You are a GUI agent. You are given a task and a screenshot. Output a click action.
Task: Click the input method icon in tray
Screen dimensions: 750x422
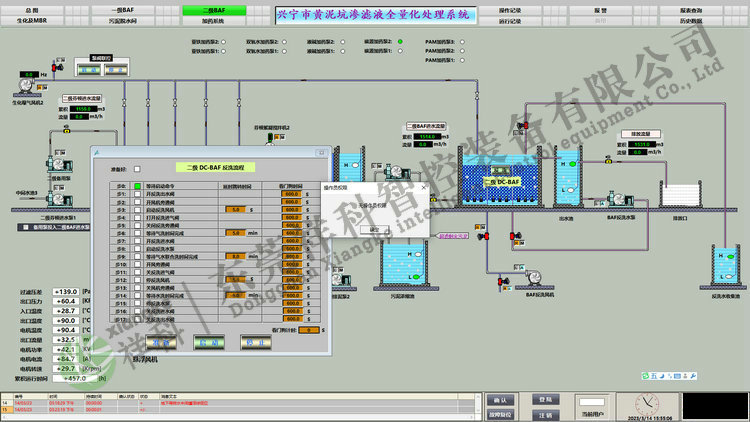(653, 375)
